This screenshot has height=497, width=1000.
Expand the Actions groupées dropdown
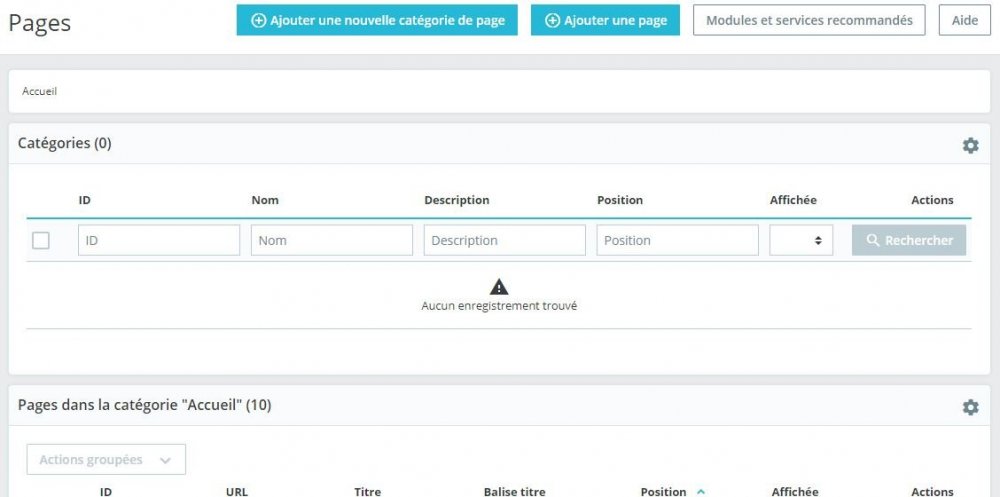[106, 460]
